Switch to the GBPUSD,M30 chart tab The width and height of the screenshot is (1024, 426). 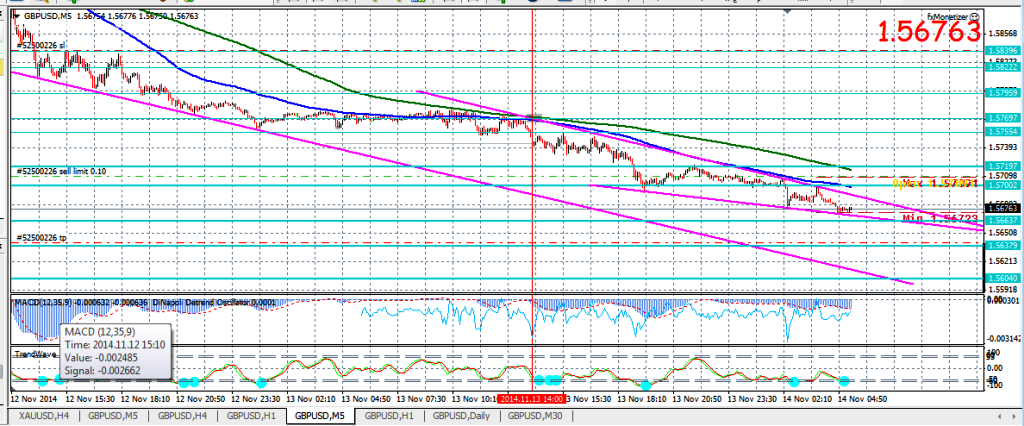pos(536,416)
